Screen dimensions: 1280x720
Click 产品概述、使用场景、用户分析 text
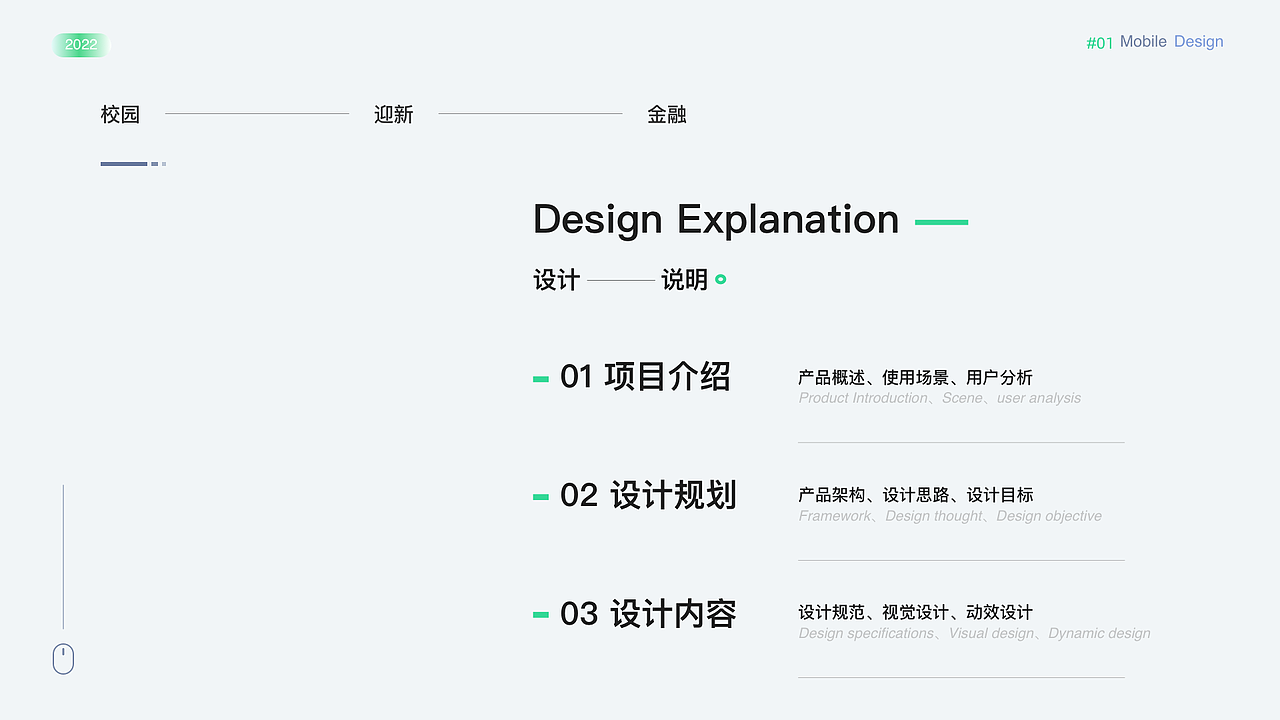click(915, 377)
